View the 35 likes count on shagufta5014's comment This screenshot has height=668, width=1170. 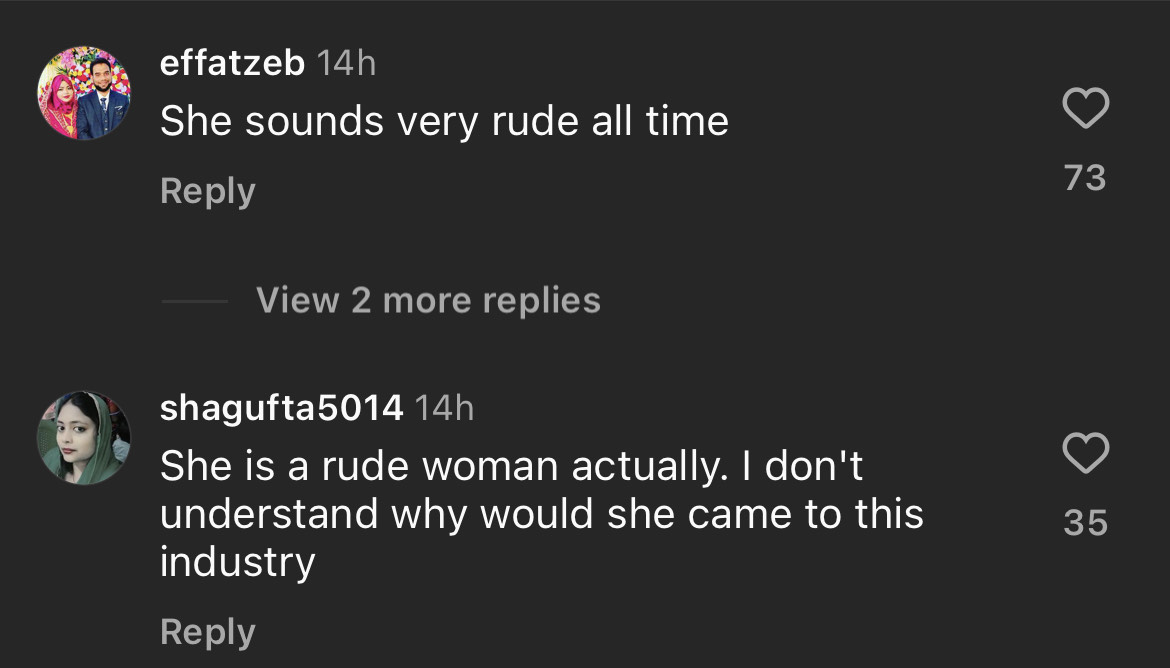tap(1085, 523)
